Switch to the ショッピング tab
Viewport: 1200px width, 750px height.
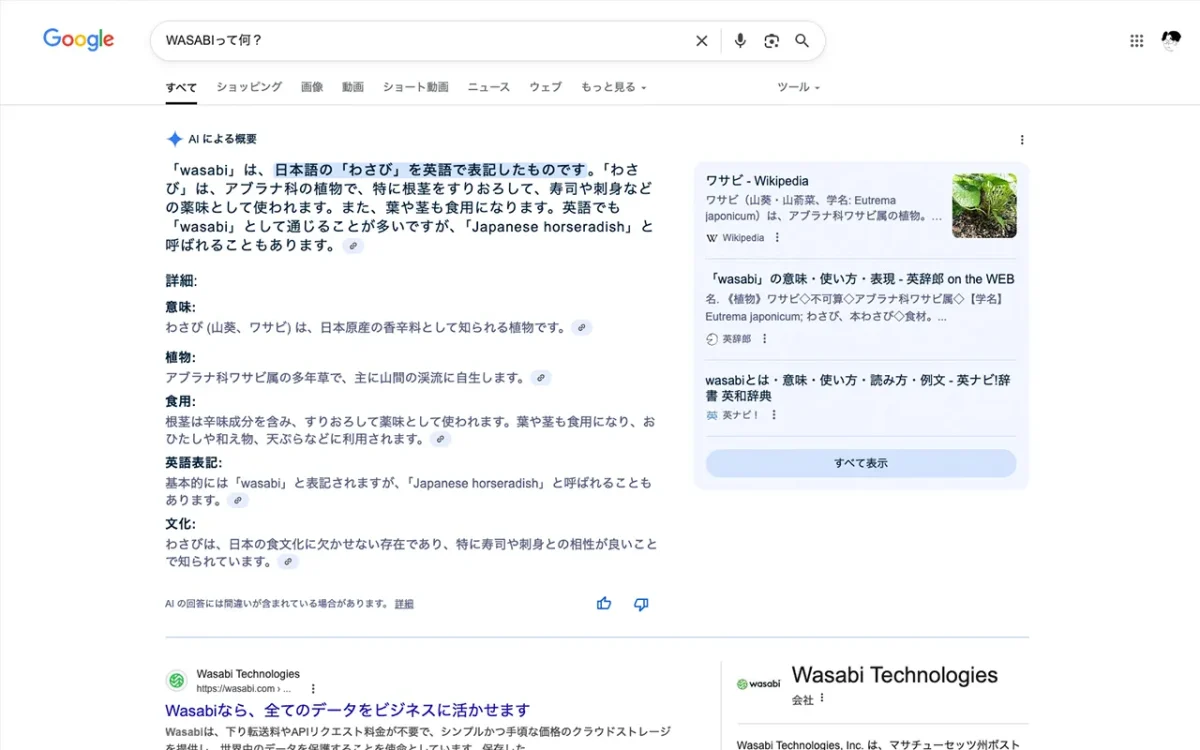(x=249, y=87)
